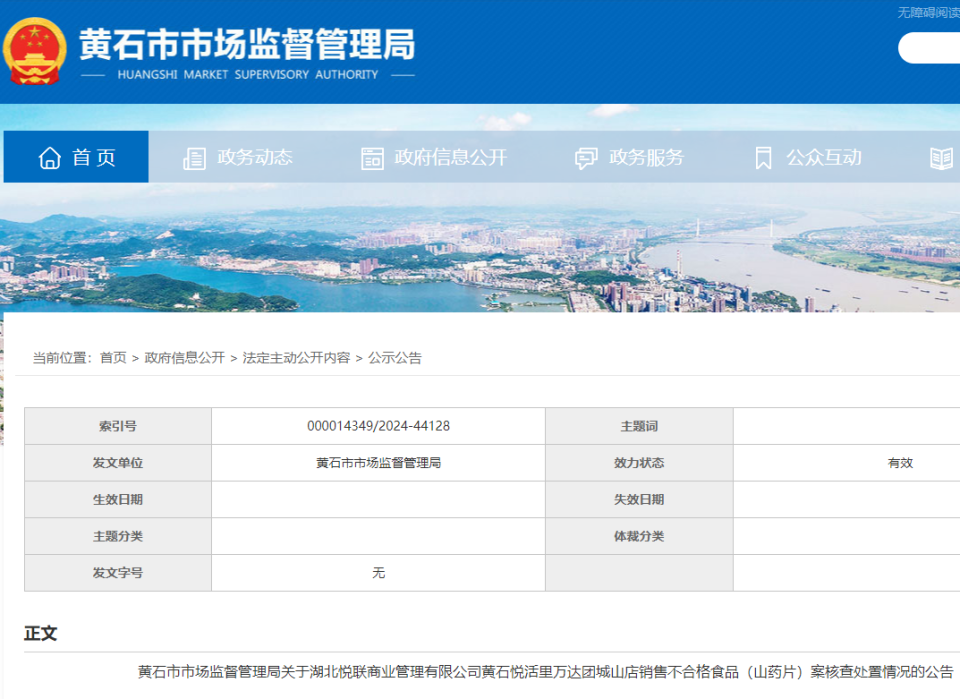Go to 法定主动公开内容 in the breadcrumb
960x699 pixels.
pyautogui.click(x=296, y=357)
